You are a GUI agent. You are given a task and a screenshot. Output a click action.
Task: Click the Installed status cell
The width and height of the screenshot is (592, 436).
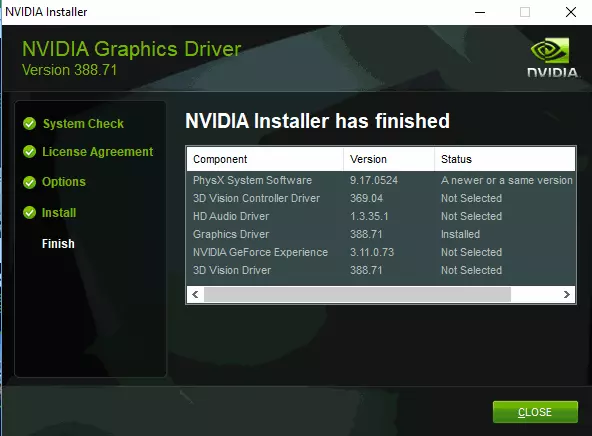tap(460, 234)
